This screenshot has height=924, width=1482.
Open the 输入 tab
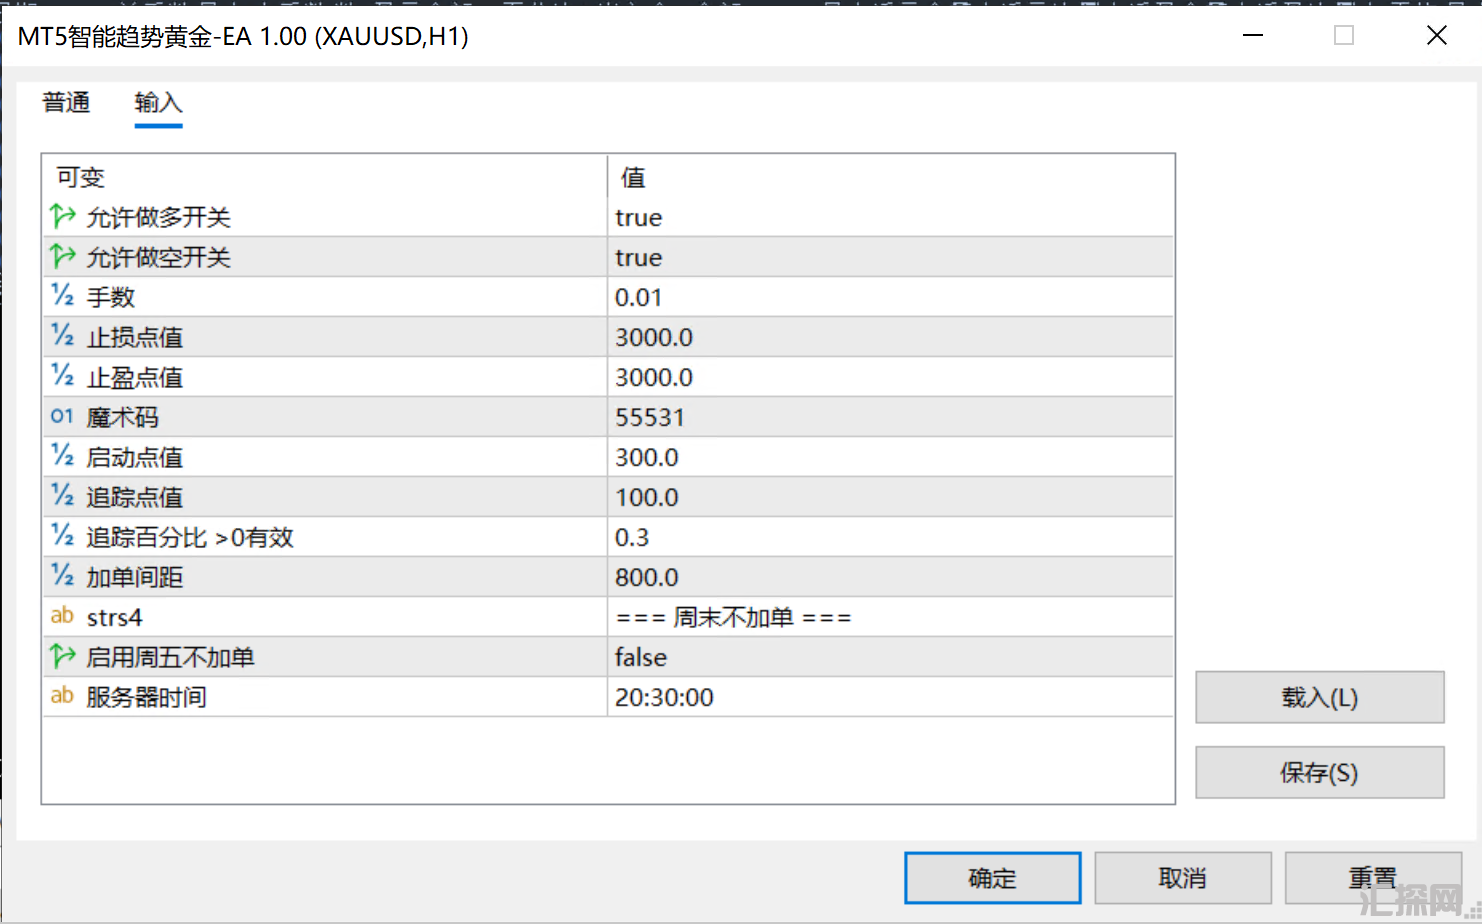pos(158,102)
